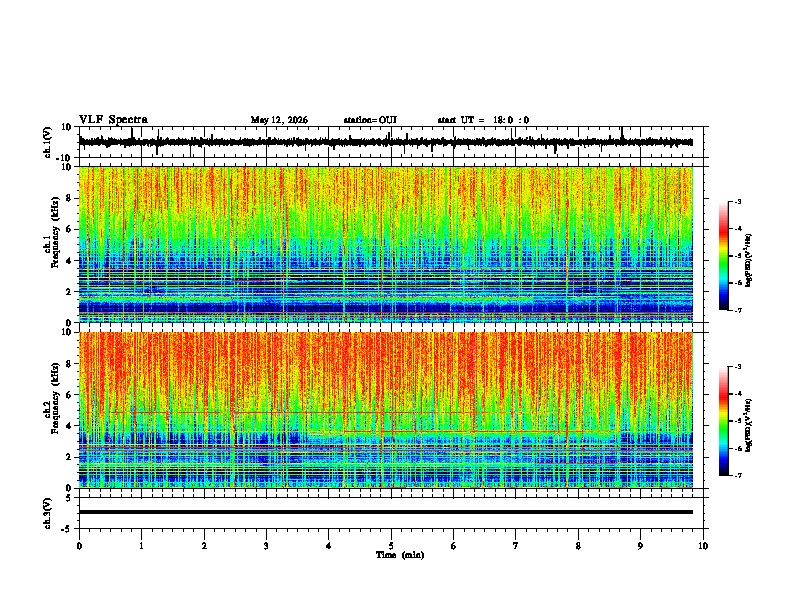
Task: Click the 5 minute tick on time axis
Action: [391, 546]
